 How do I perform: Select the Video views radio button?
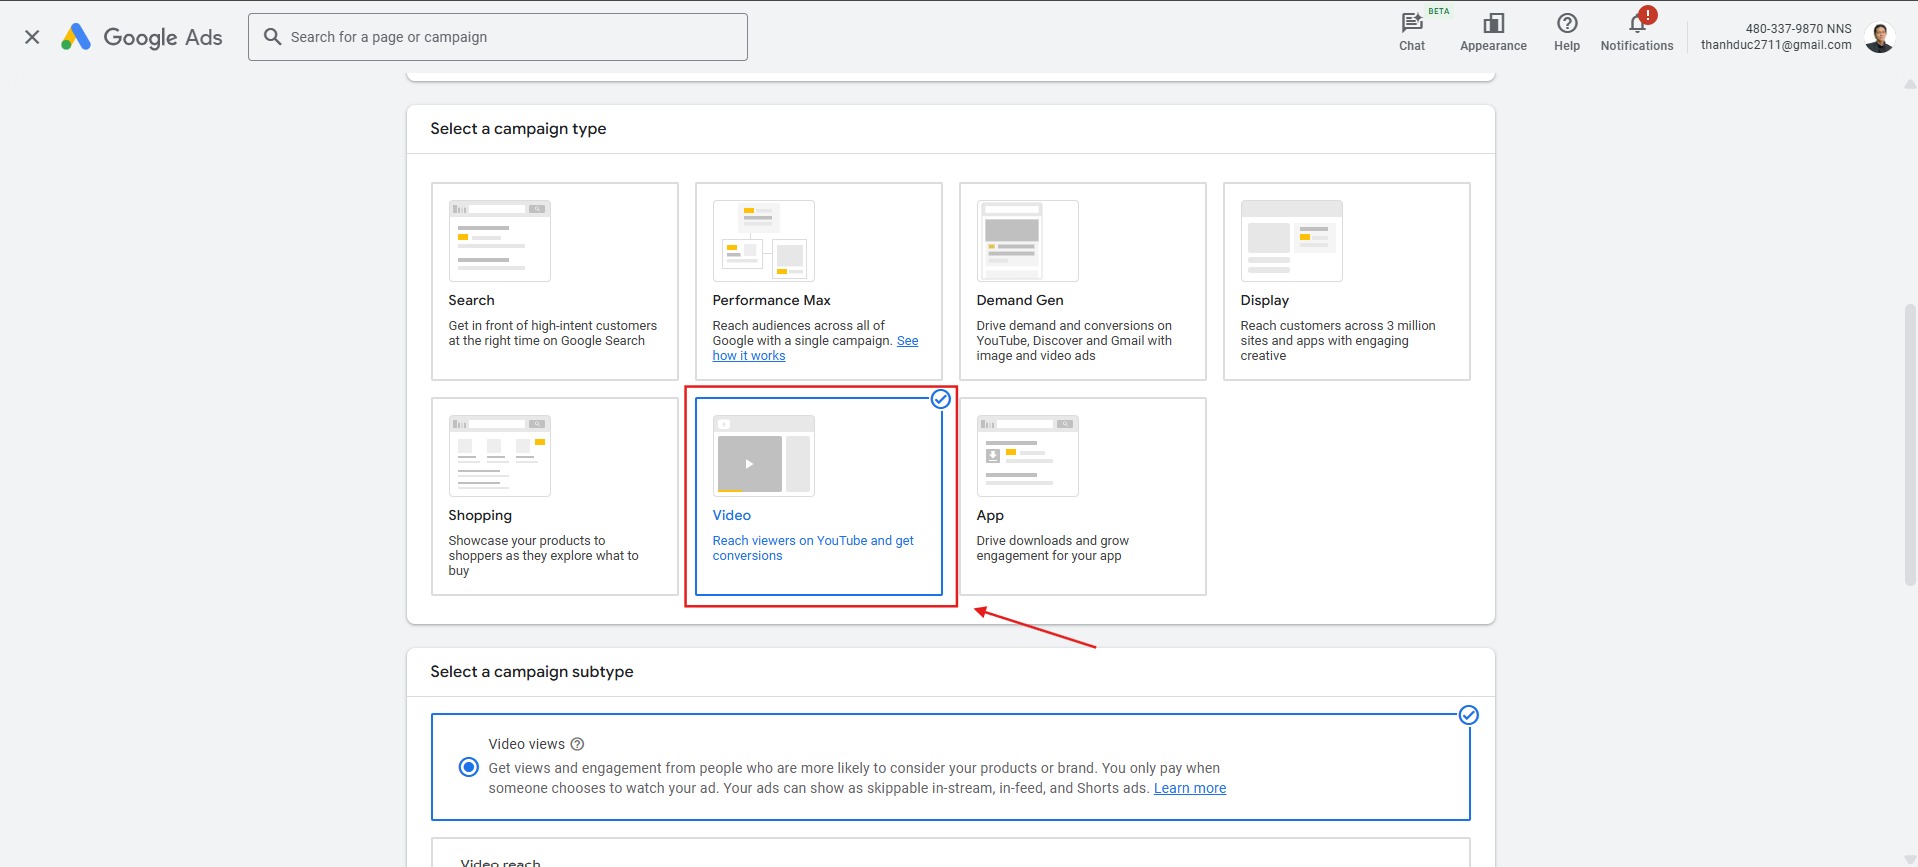pyautogui.click(x=468, y=767)
